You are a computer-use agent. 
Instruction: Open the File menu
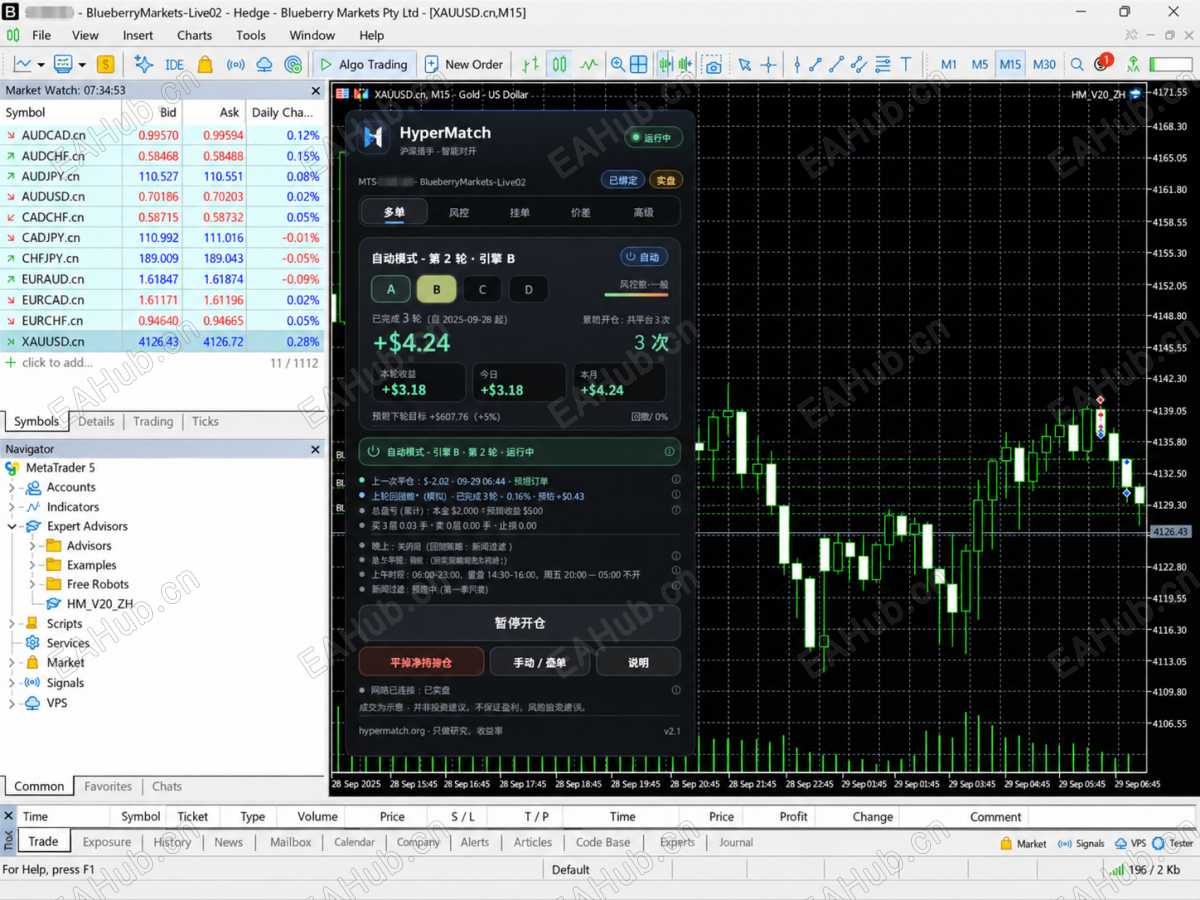coord(41,35)
